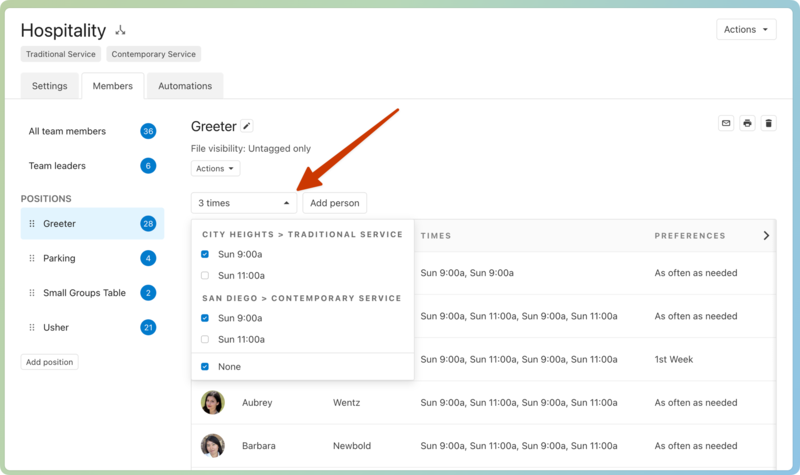The height and width of the screenshot is (475, 800).
Task: Click the Add person button
Action: point(334,203)
